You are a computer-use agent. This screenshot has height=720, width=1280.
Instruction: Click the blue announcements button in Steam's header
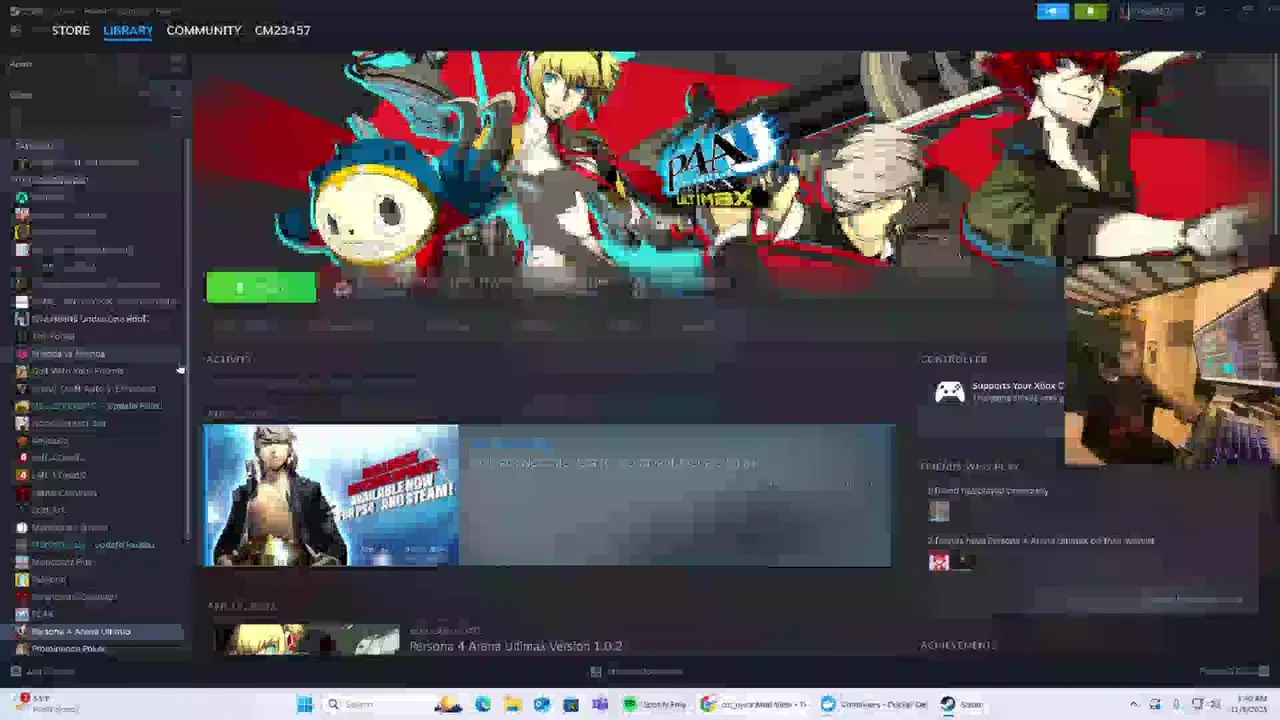click(x=1052, y=11)
